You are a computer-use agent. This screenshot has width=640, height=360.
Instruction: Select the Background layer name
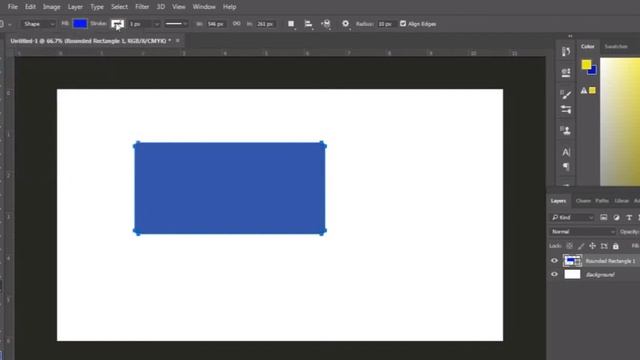pos(600,275)
